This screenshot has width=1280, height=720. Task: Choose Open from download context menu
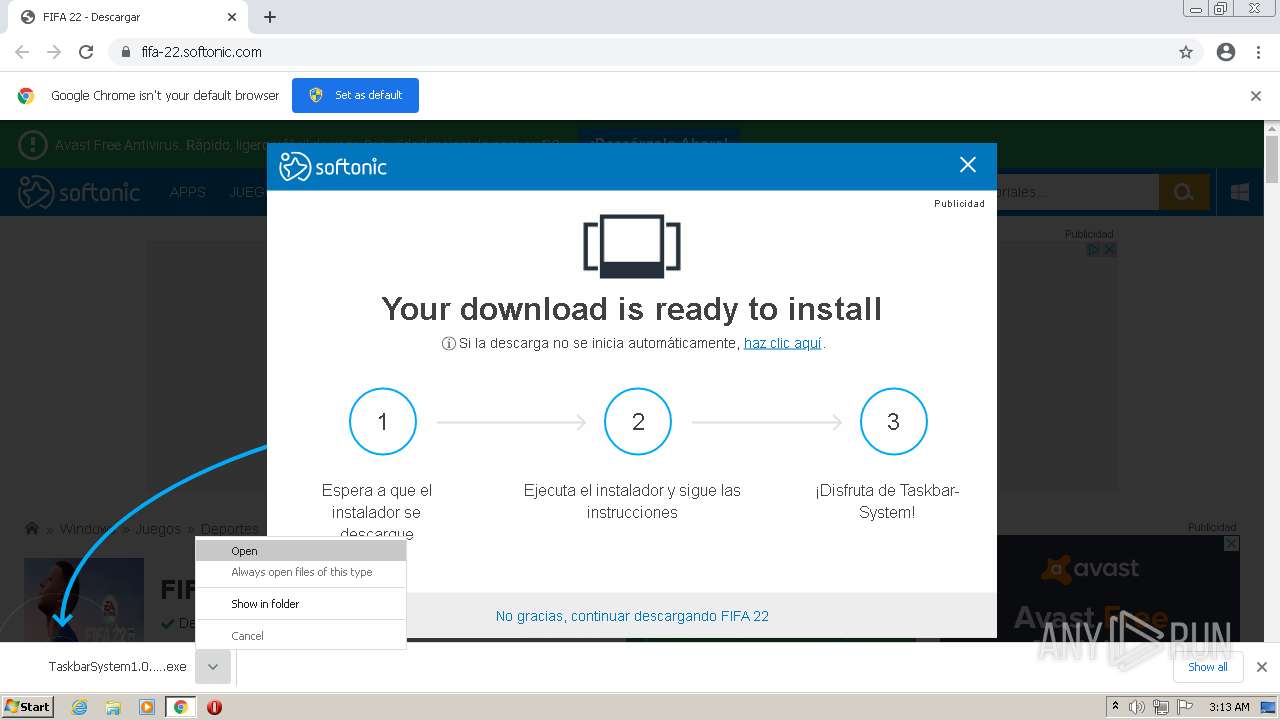coord(301,551)
